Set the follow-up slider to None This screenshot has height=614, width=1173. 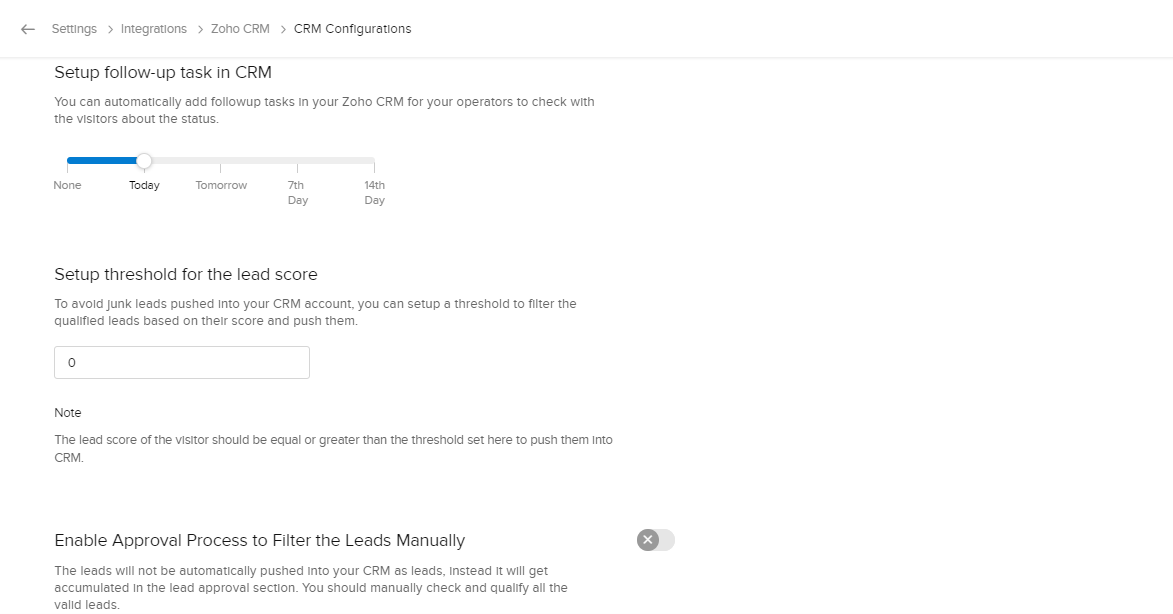coord(68,185)
